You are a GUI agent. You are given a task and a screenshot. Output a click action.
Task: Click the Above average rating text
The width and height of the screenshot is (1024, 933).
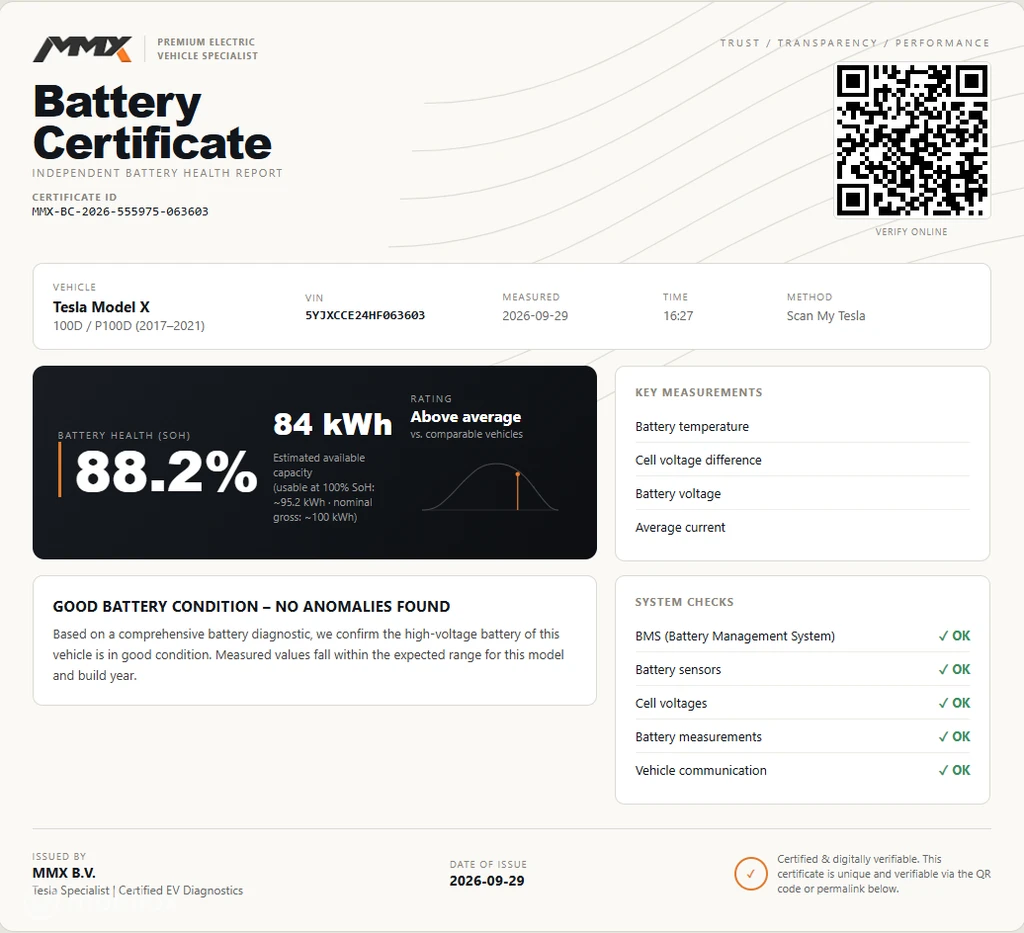tap(466, 417)
